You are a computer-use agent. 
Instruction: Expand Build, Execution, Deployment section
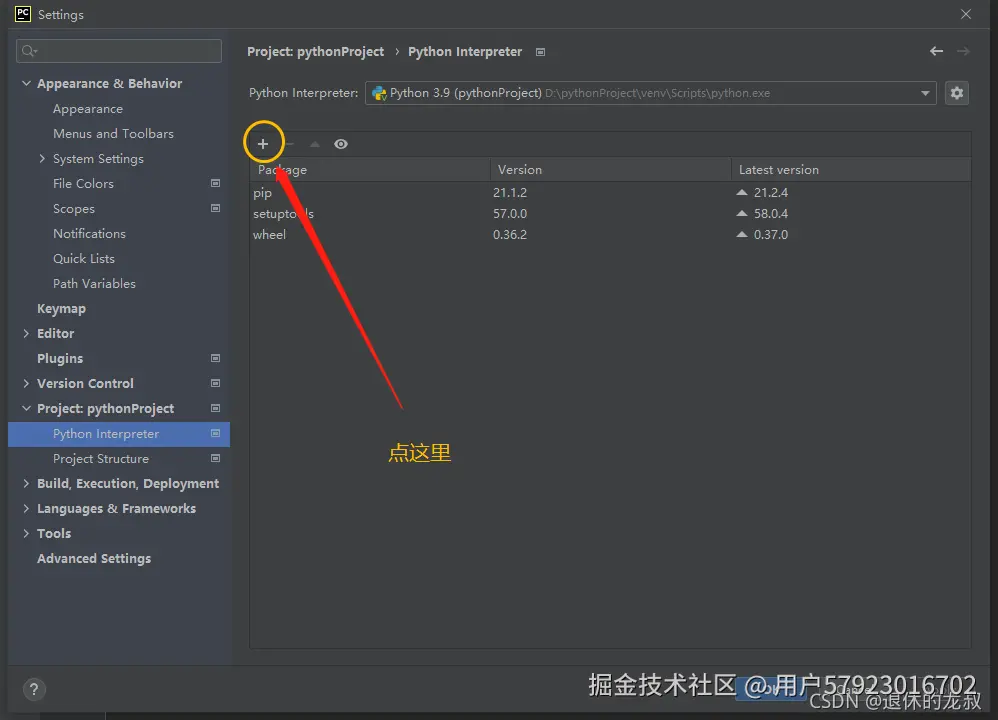26,483
